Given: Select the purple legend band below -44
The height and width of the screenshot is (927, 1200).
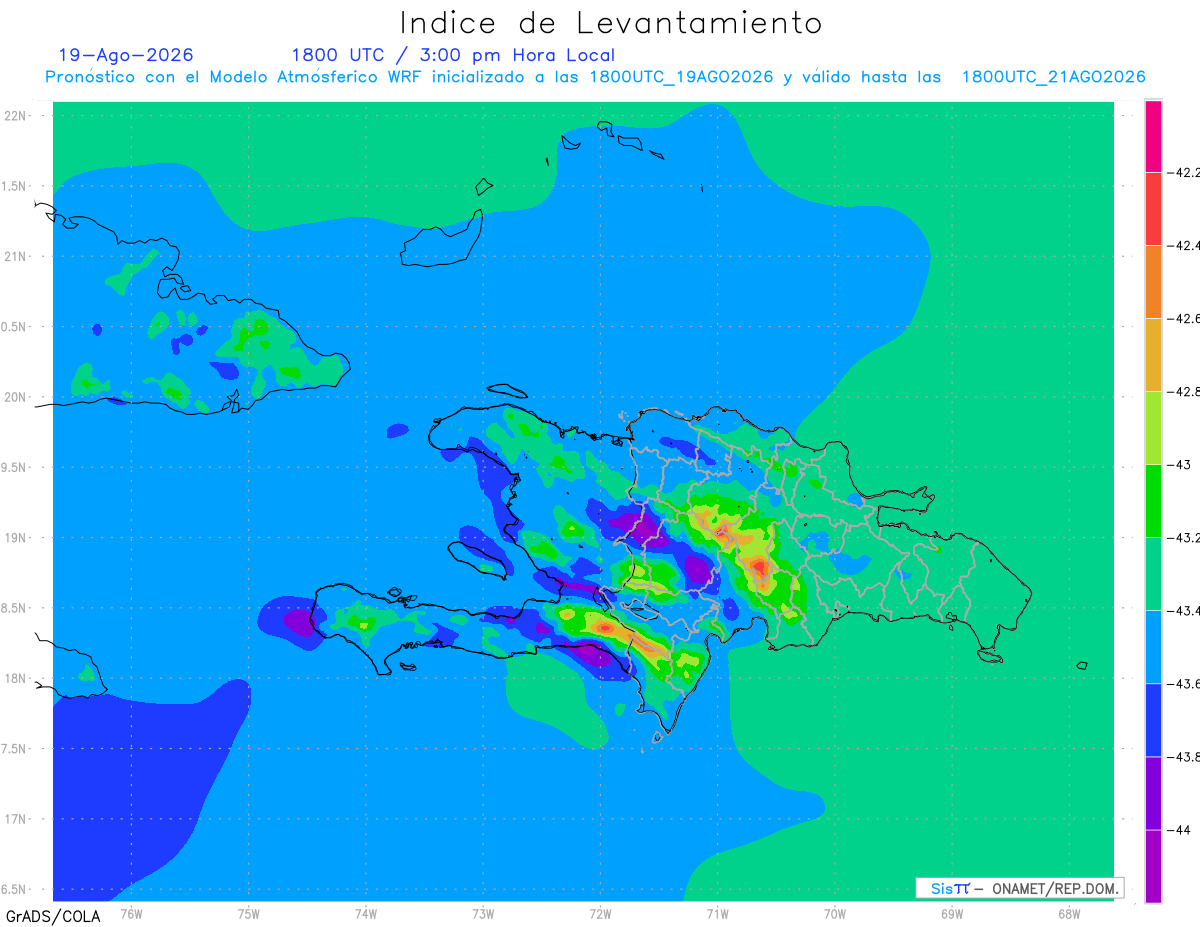Looking at the screenshot, I should [1153, 866].
